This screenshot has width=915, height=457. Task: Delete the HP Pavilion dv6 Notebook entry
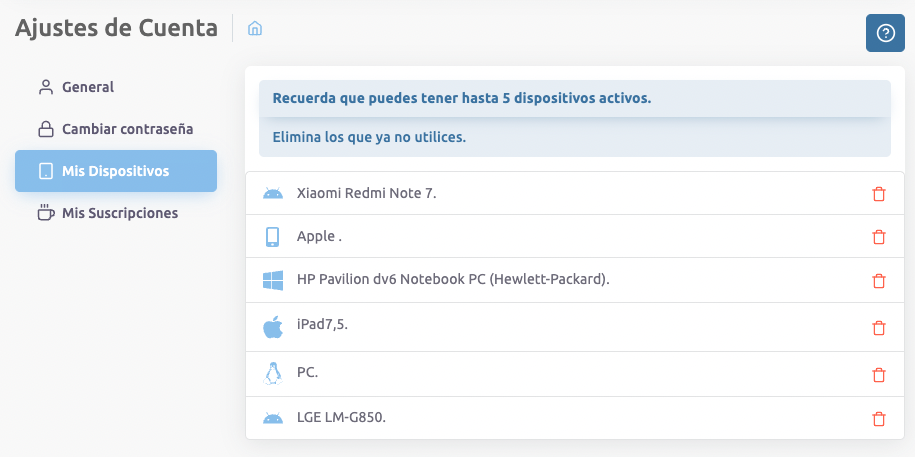pyautogui.click(x=879, y=281)
